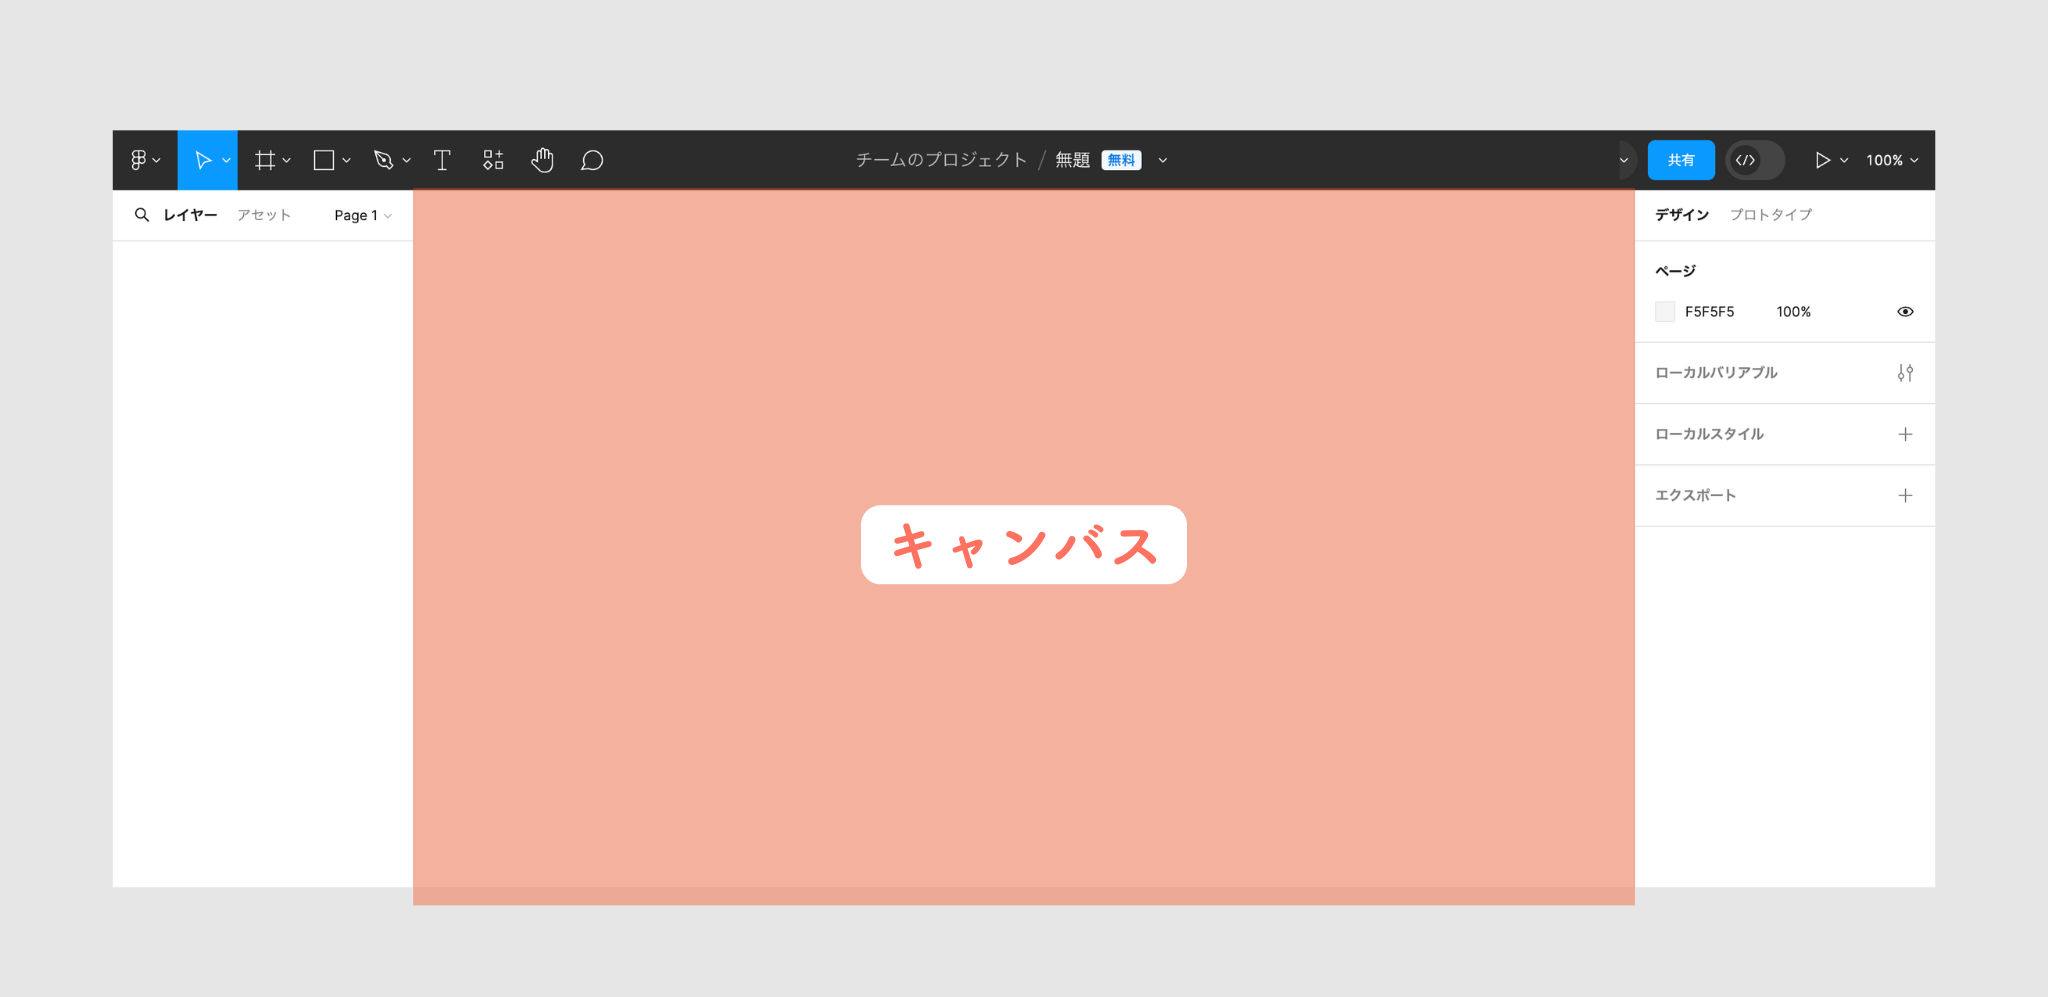Image resolution: width=2048 pixels, height=997 pixels.
Task: Select the Frame tool
Action: [265, 159]
